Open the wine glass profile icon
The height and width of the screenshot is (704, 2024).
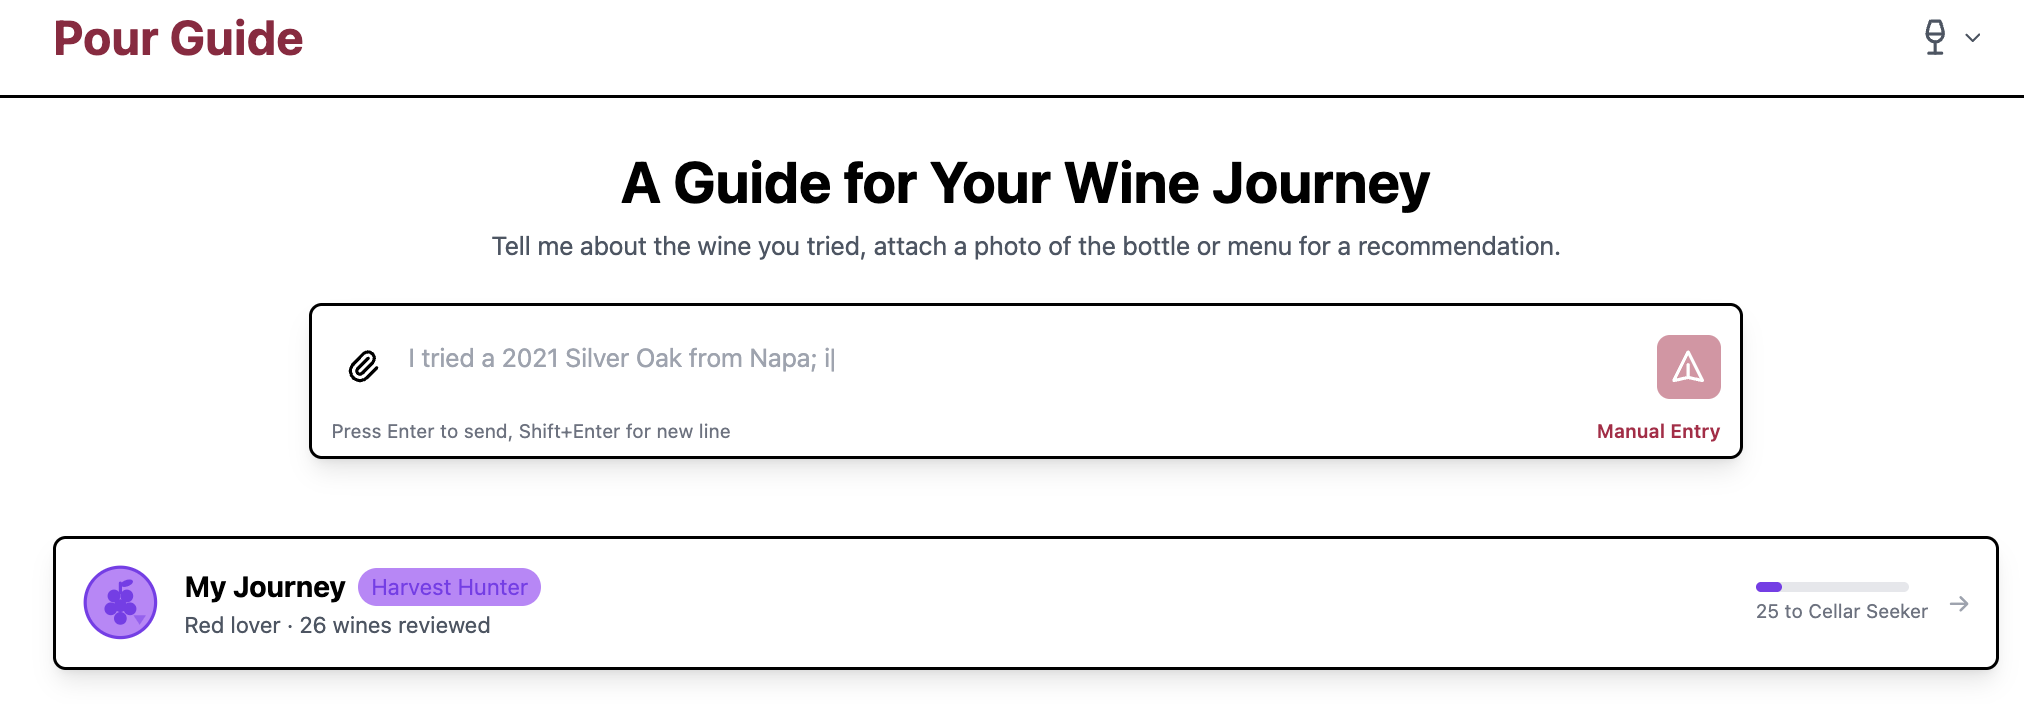1935,38
